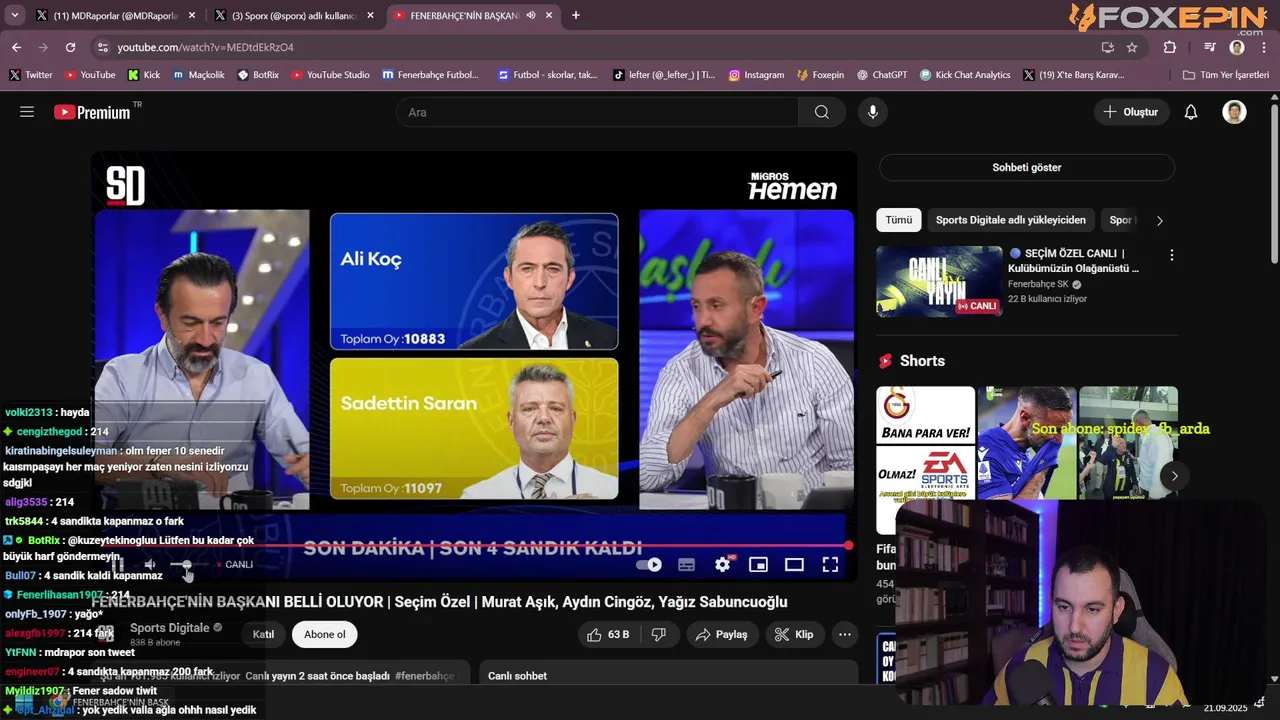Go back in browser history
The image size is (1280, 720).
16,47
